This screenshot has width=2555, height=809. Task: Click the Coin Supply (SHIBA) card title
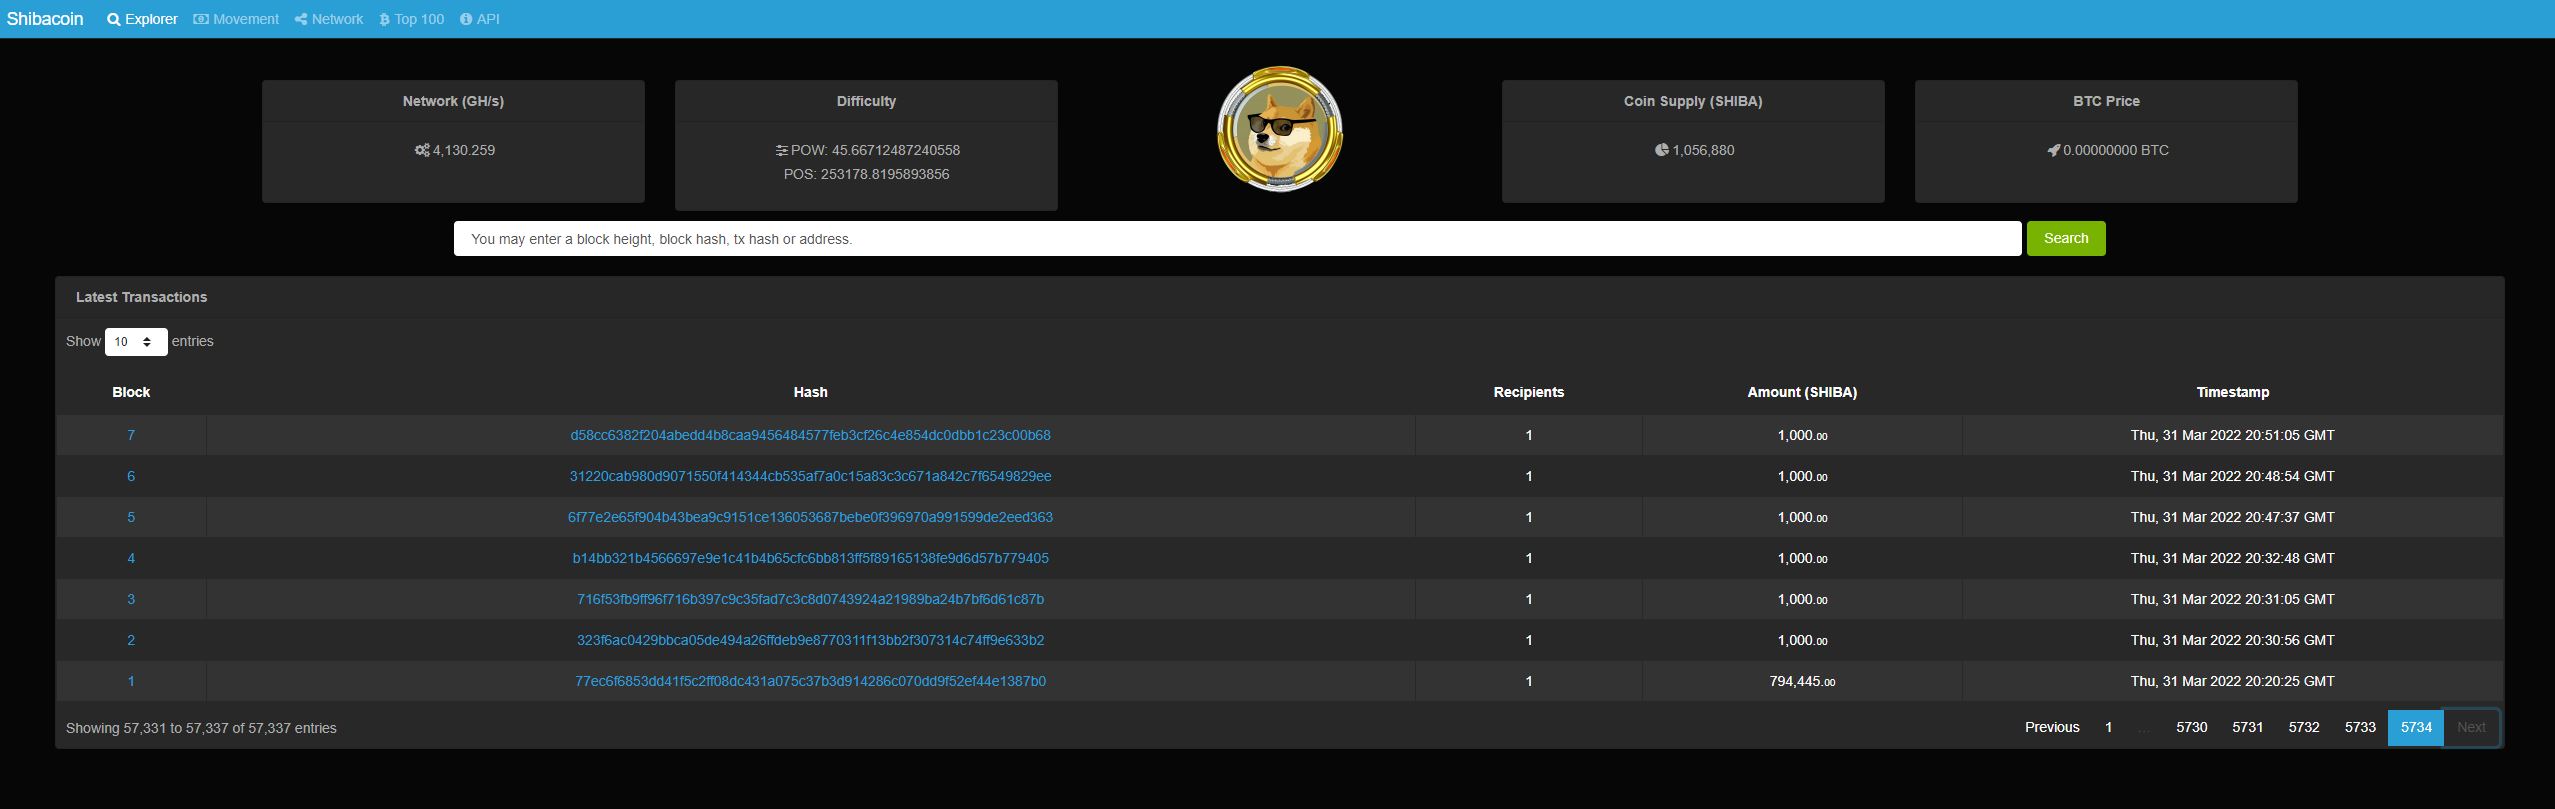point(1692,101)
